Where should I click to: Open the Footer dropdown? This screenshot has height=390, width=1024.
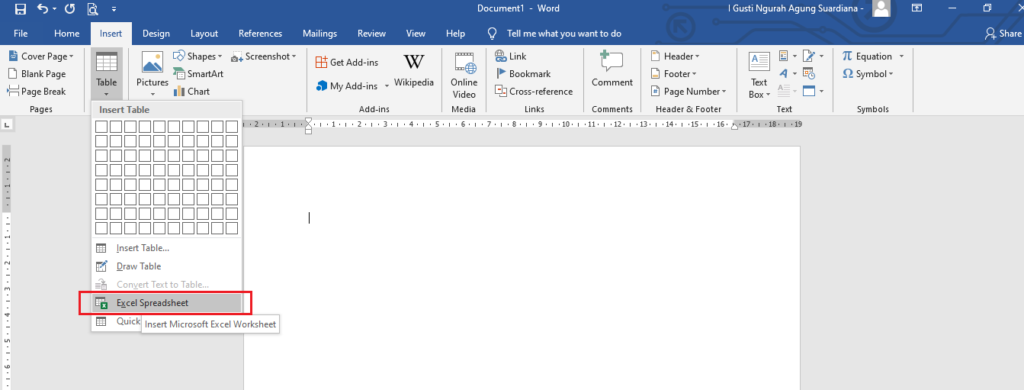coord(674,74)
